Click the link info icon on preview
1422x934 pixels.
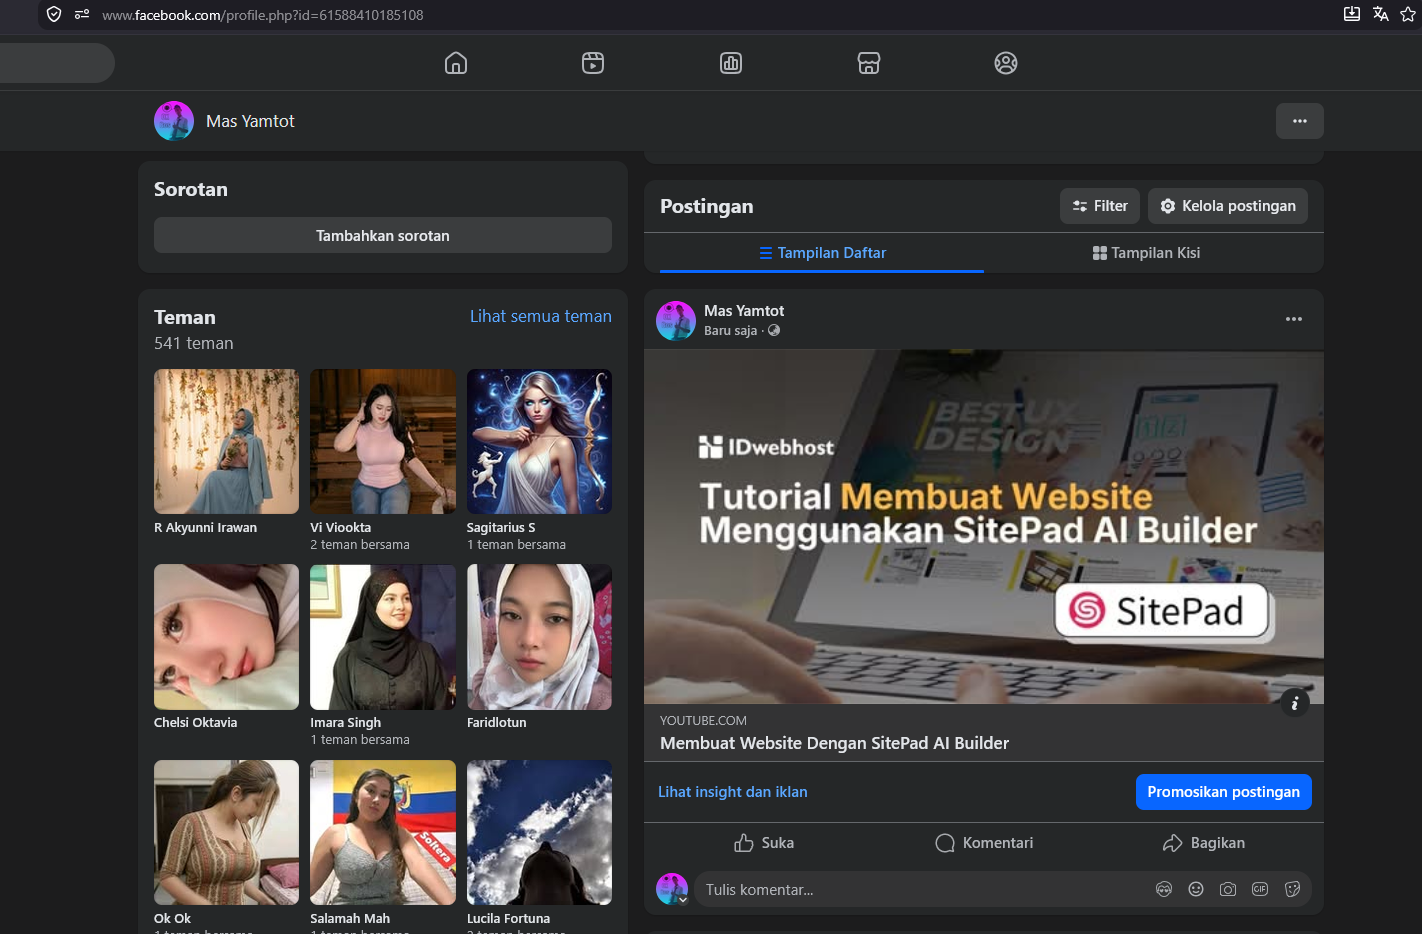[1294, 703]
